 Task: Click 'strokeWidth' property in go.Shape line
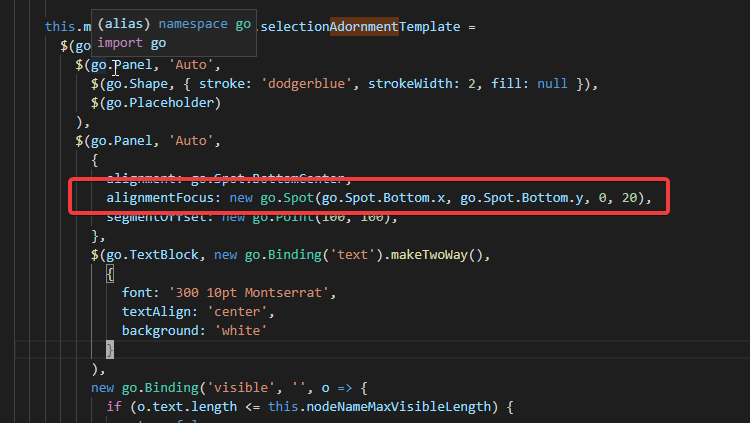(x=410, y=84)
